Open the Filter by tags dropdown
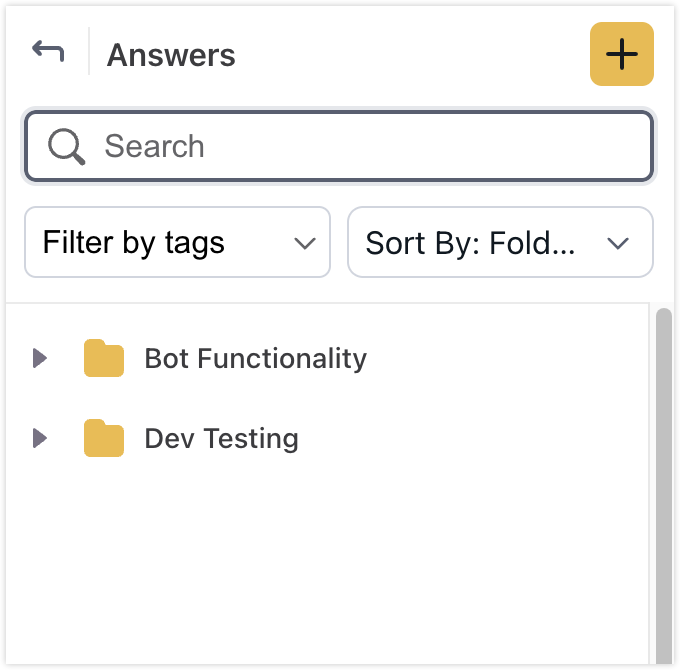This screenshot has width=680, height=670. 177,242
